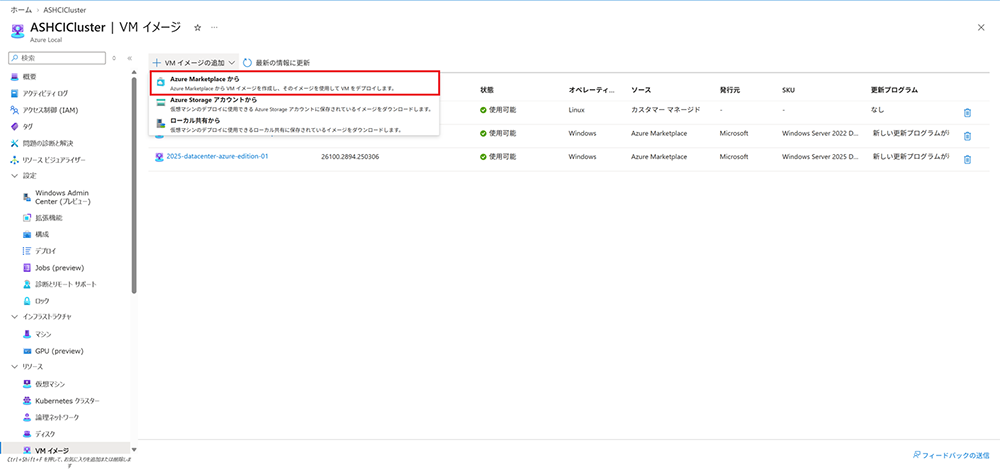Refresh with 最新の情報に更新
The height and width of the screenshot is (471, 1000).
pos(276,62)
